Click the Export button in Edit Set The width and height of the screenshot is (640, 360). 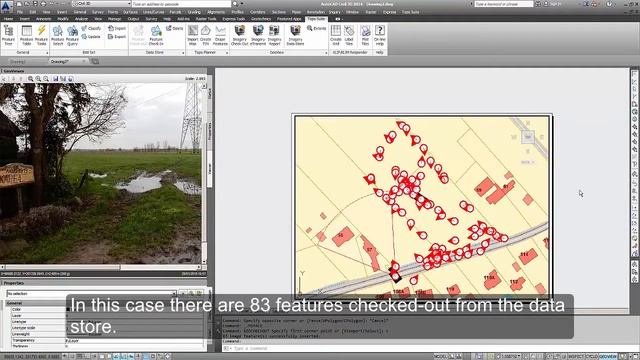pyautogui.click(x=117, y=36)
